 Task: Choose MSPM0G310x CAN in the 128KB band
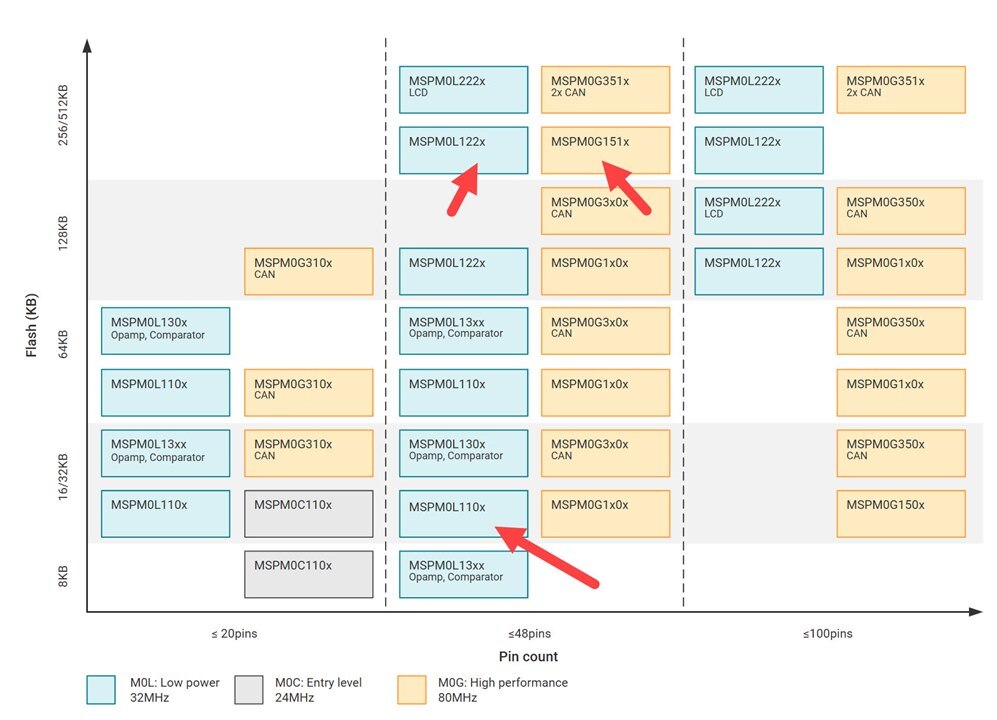click(308, 272)
